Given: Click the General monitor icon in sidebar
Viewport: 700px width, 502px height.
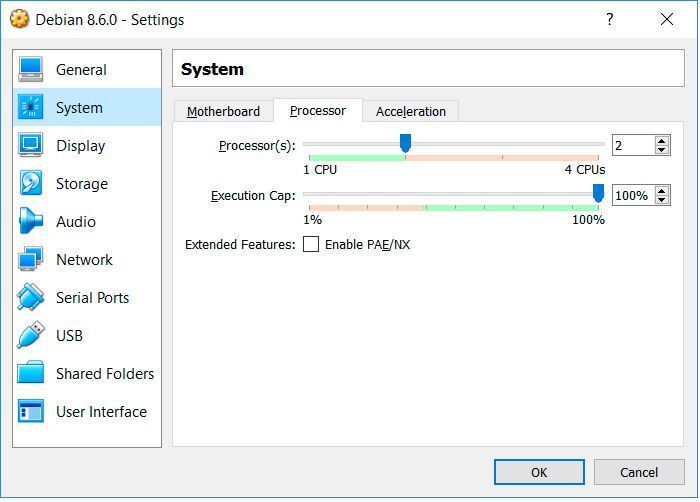Looking at the screenshot, I should pyautogui.click(x=31, y=69).
